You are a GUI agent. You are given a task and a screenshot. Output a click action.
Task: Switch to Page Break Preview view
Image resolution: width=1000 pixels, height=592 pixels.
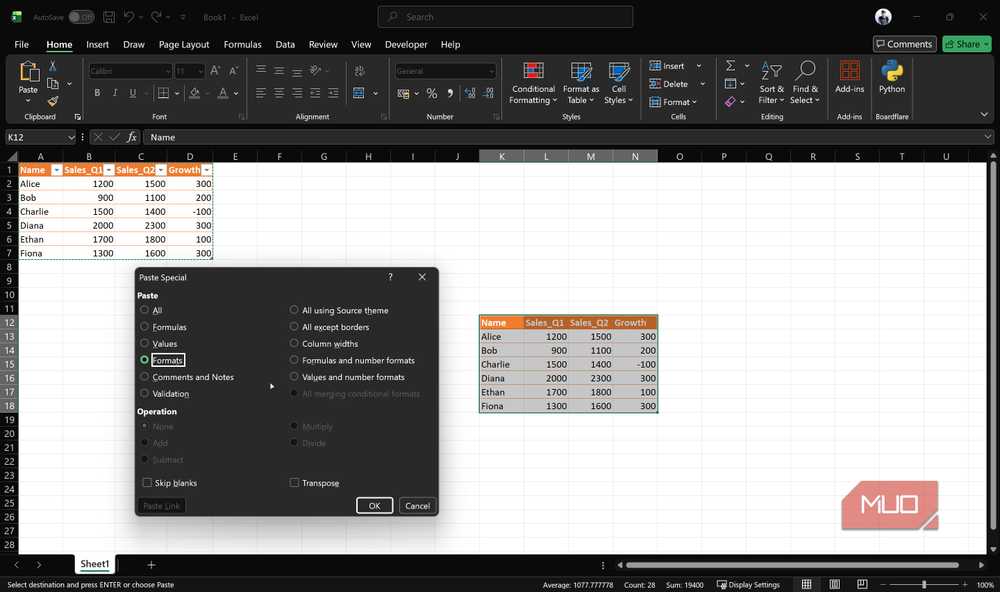pyautogui.click(x=862, y=584)
